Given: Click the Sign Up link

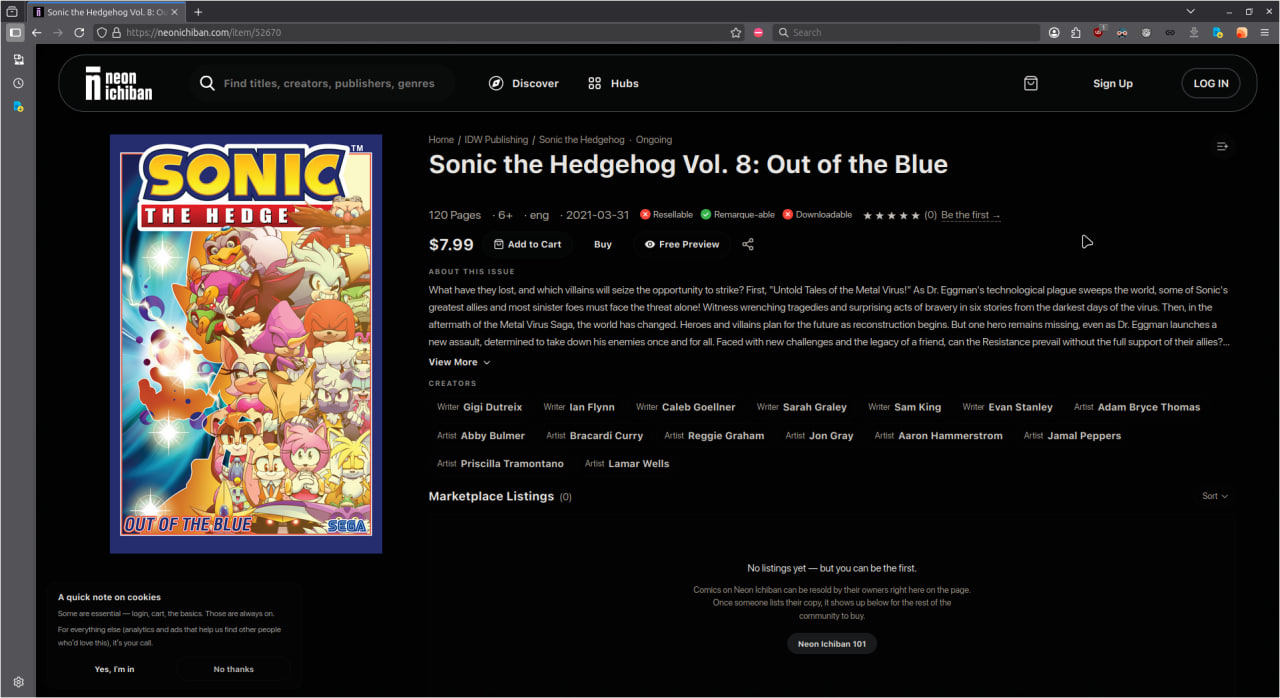Looking at the screenshot, I should [x=1113, y=83].
